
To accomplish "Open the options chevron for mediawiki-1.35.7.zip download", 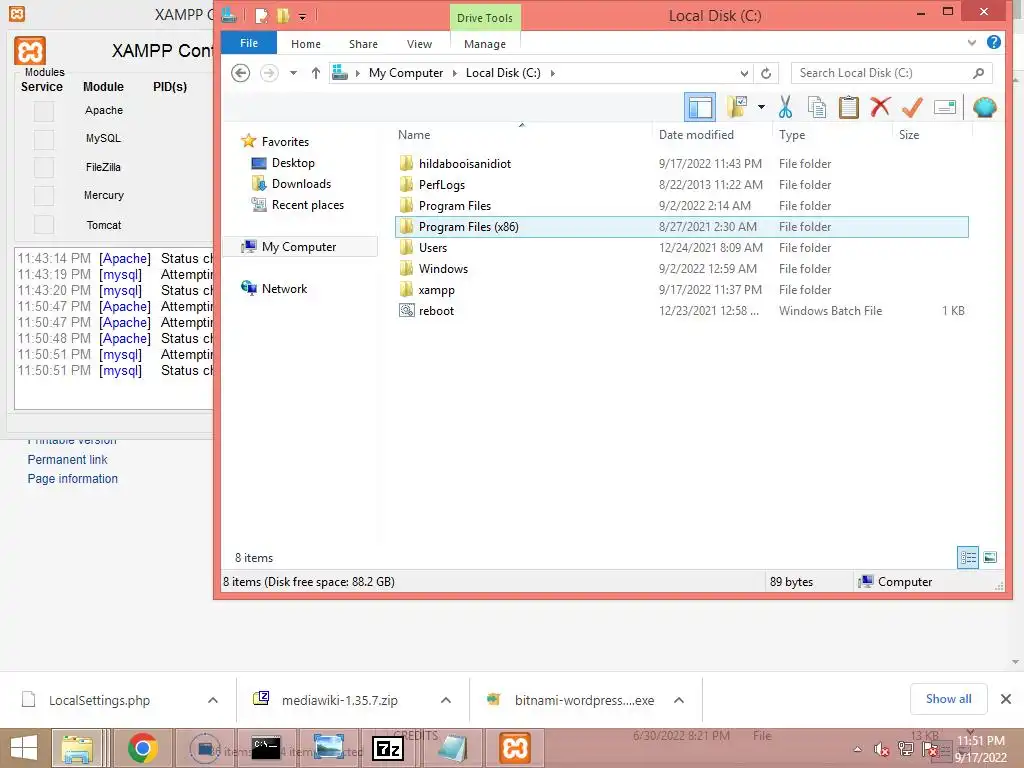I will tap(446, 700).
